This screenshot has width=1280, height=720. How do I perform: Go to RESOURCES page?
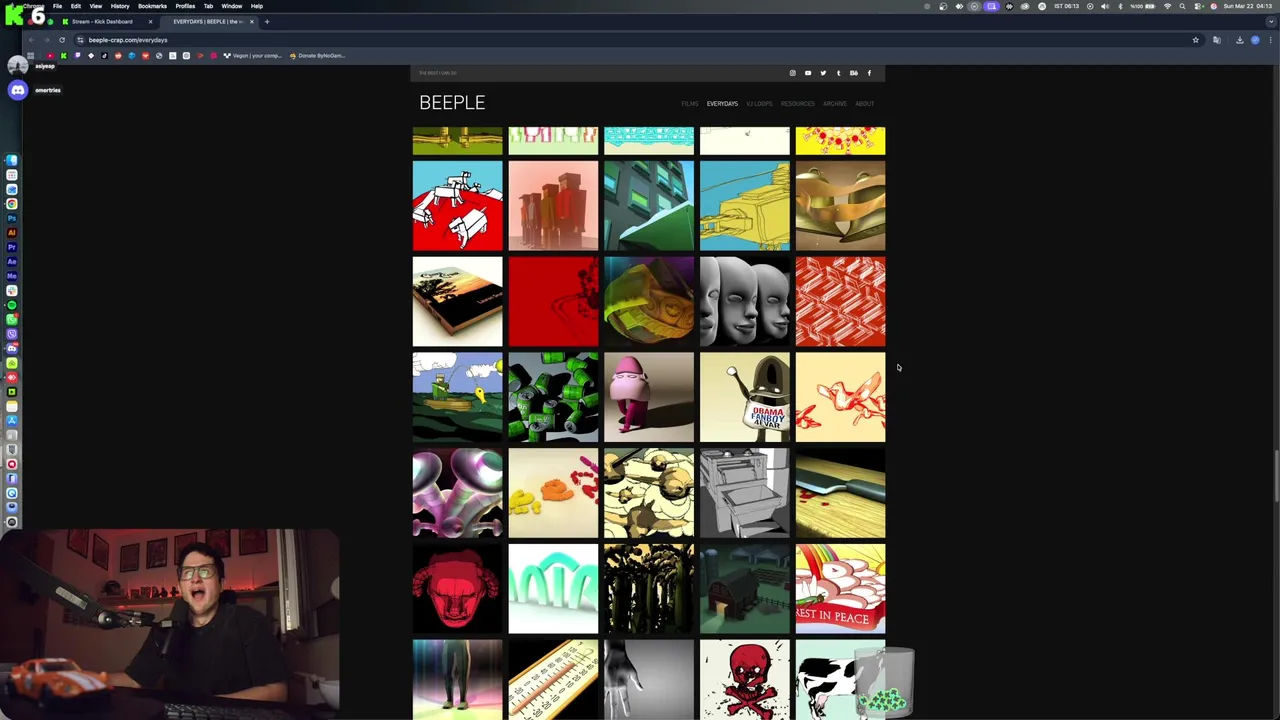tap(798, 104)
